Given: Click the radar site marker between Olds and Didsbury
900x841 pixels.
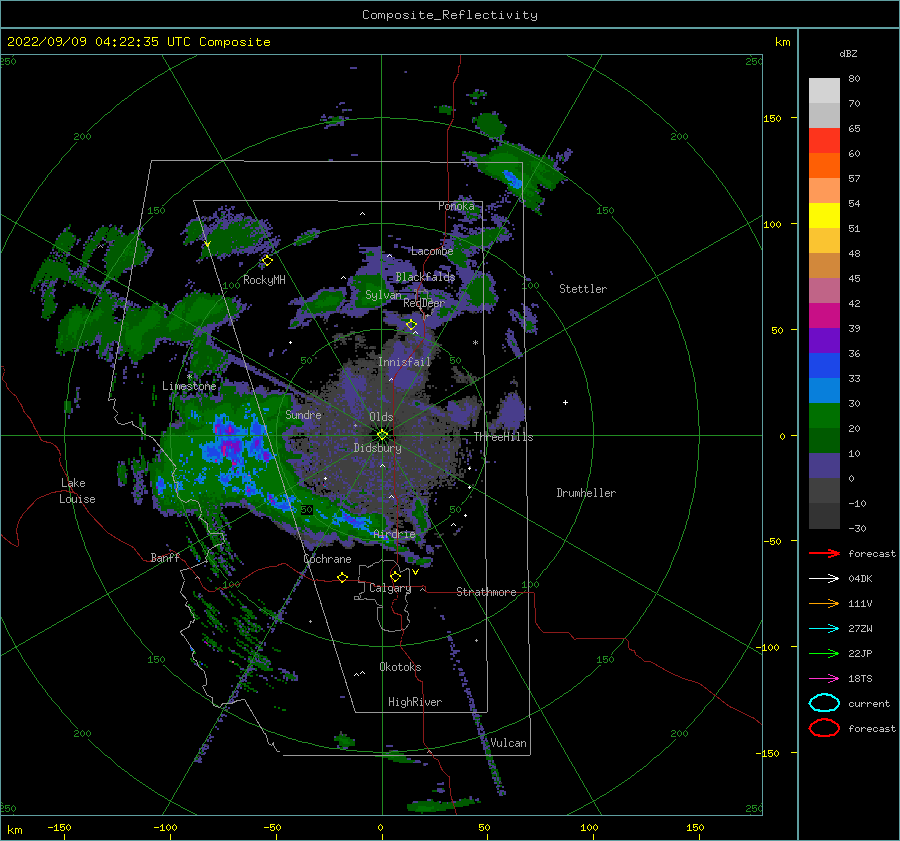Looking at the screenshot, I should pyautogui.click(x=382, y=435).
